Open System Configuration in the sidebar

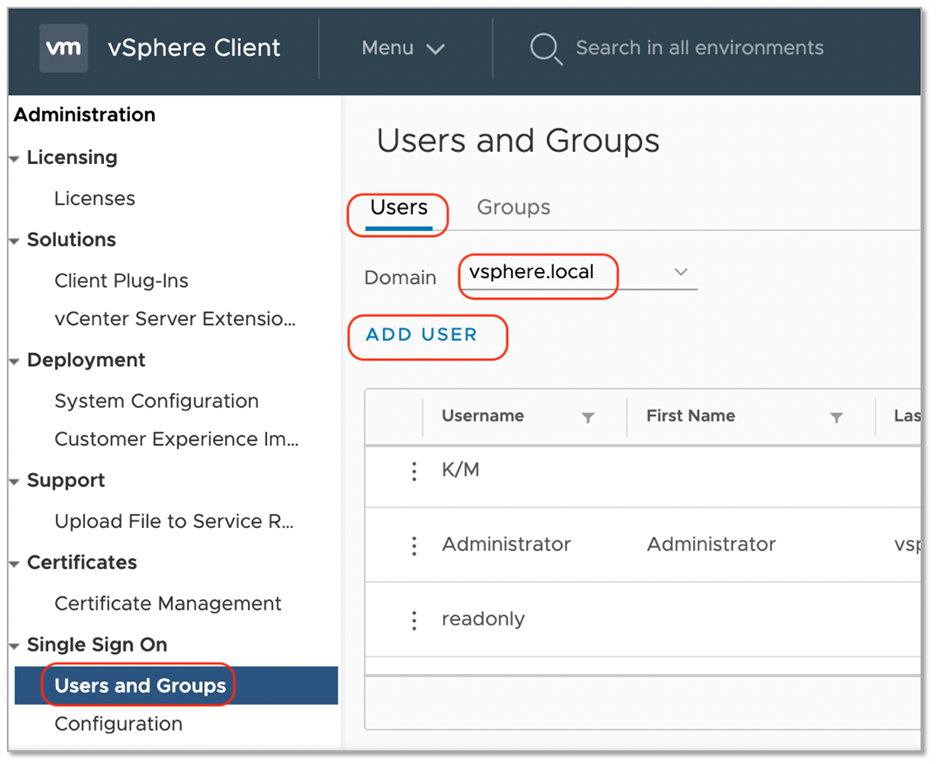[156, 401]
